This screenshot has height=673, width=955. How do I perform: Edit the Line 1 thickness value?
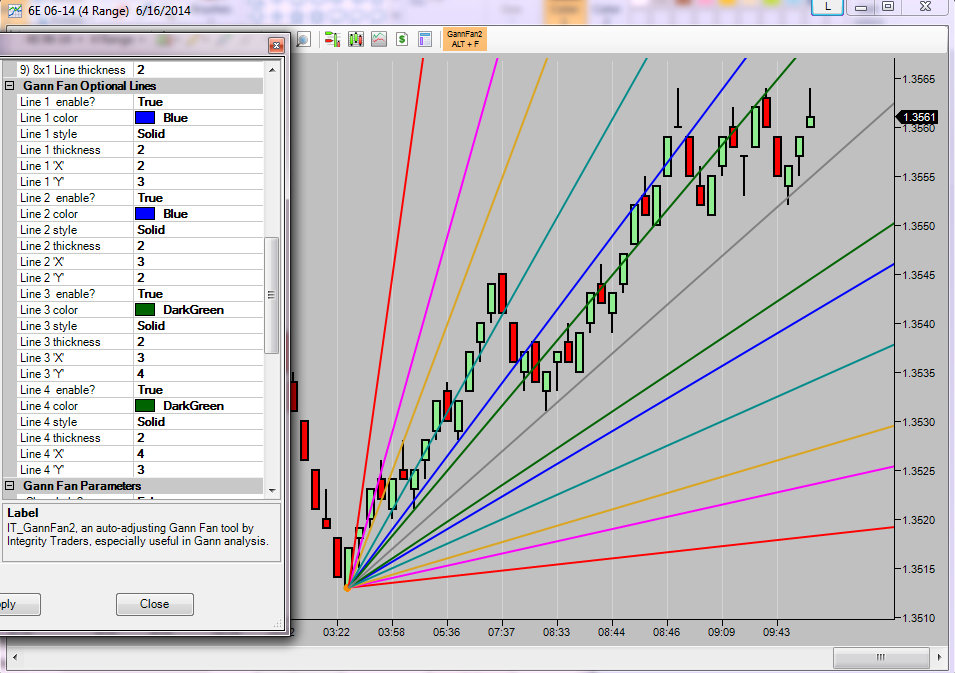pyautogui.click(x=199, y=150)
